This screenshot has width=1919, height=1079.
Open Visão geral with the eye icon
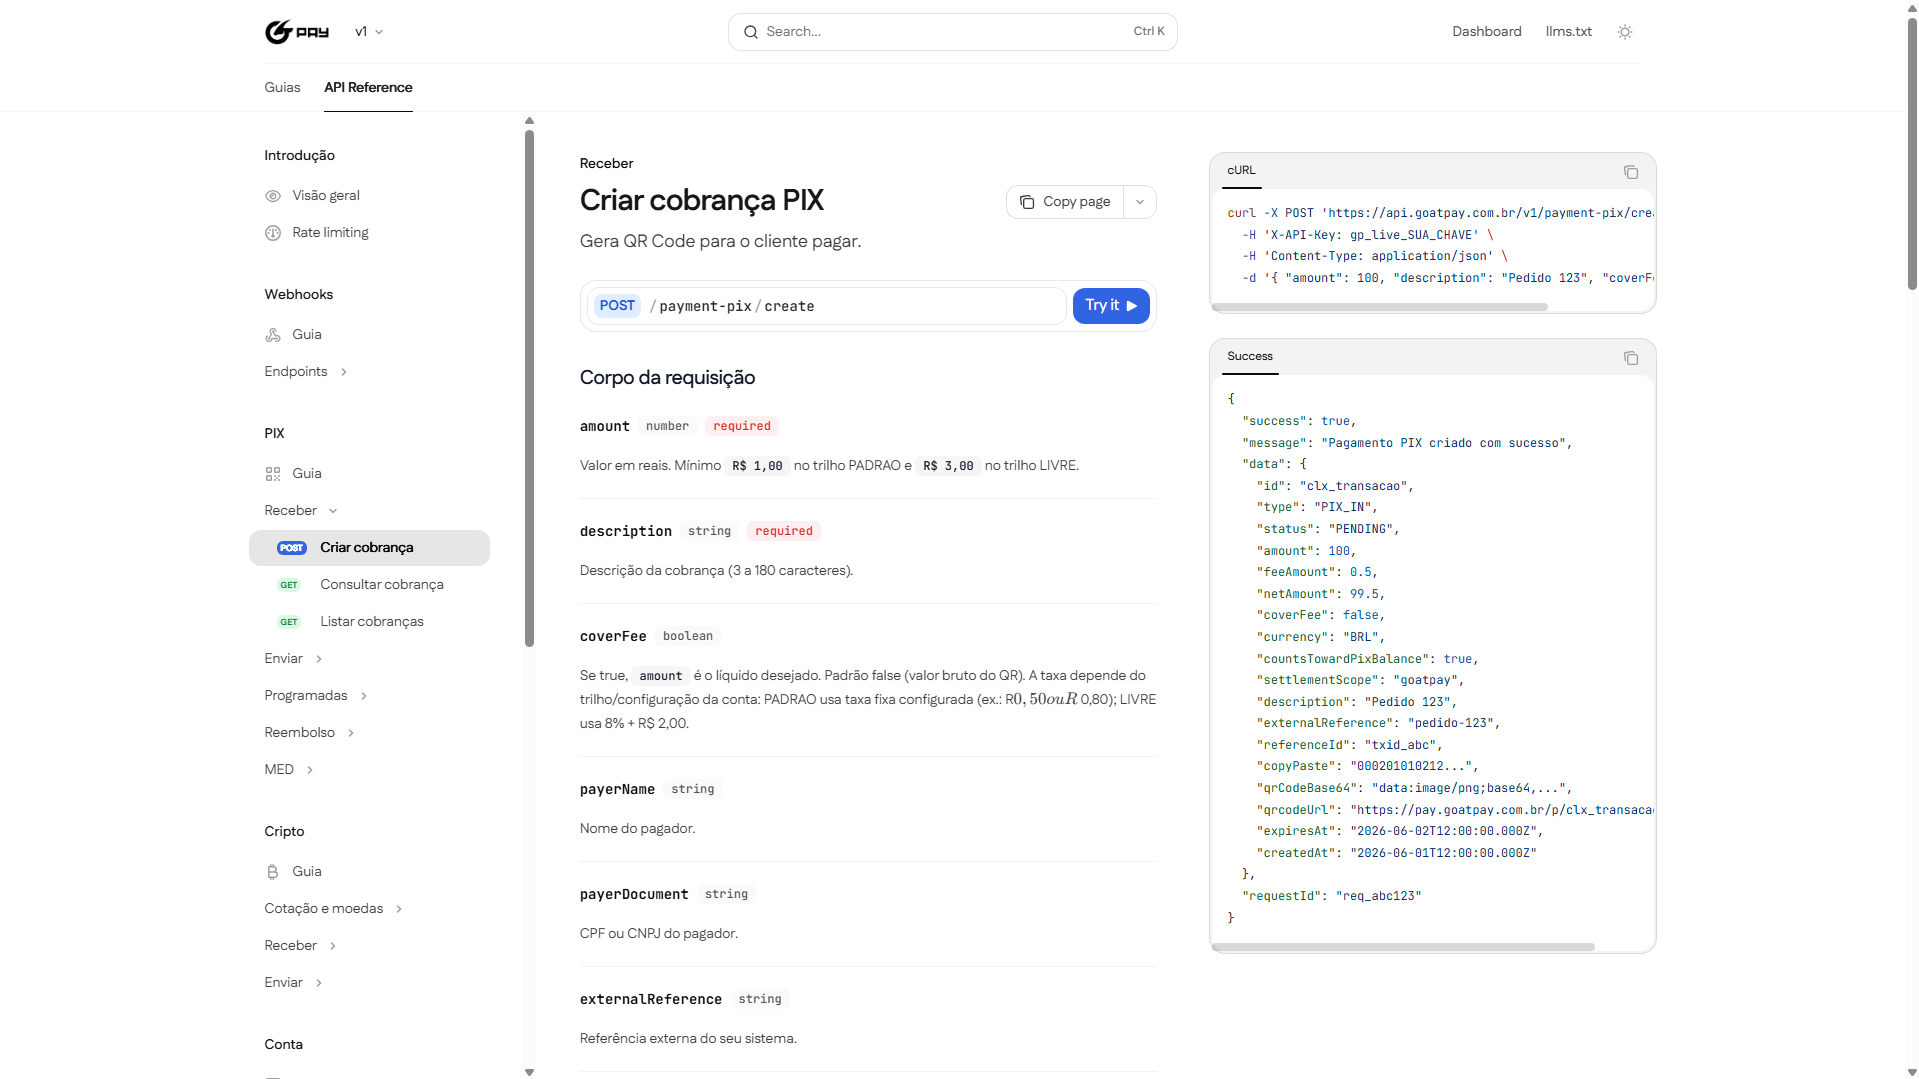(312, 196)
